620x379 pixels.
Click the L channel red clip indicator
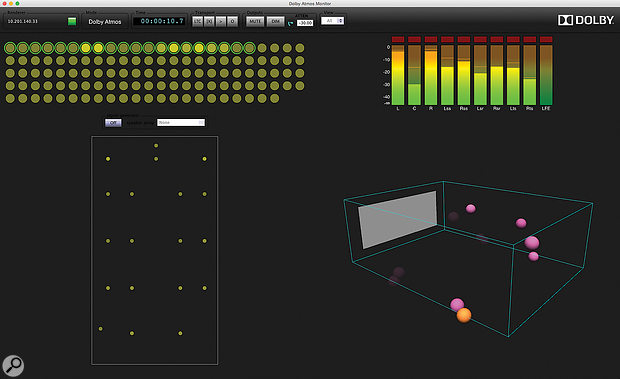398,39
